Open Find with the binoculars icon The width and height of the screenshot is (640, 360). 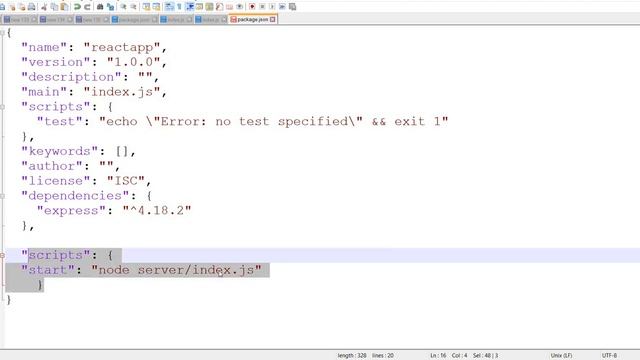[100, 7]
